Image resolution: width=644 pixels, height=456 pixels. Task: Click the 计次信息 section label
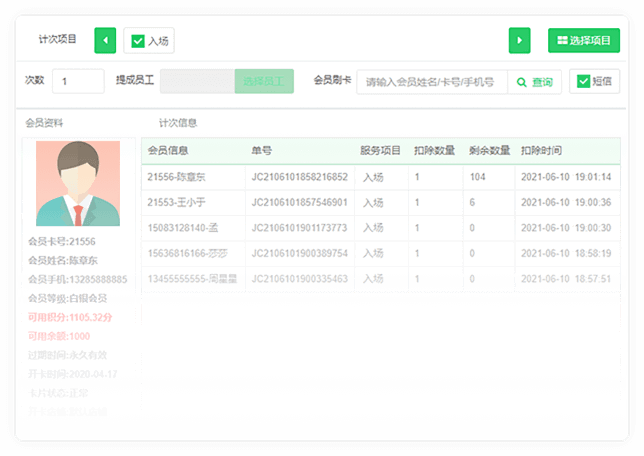(178, 123)
